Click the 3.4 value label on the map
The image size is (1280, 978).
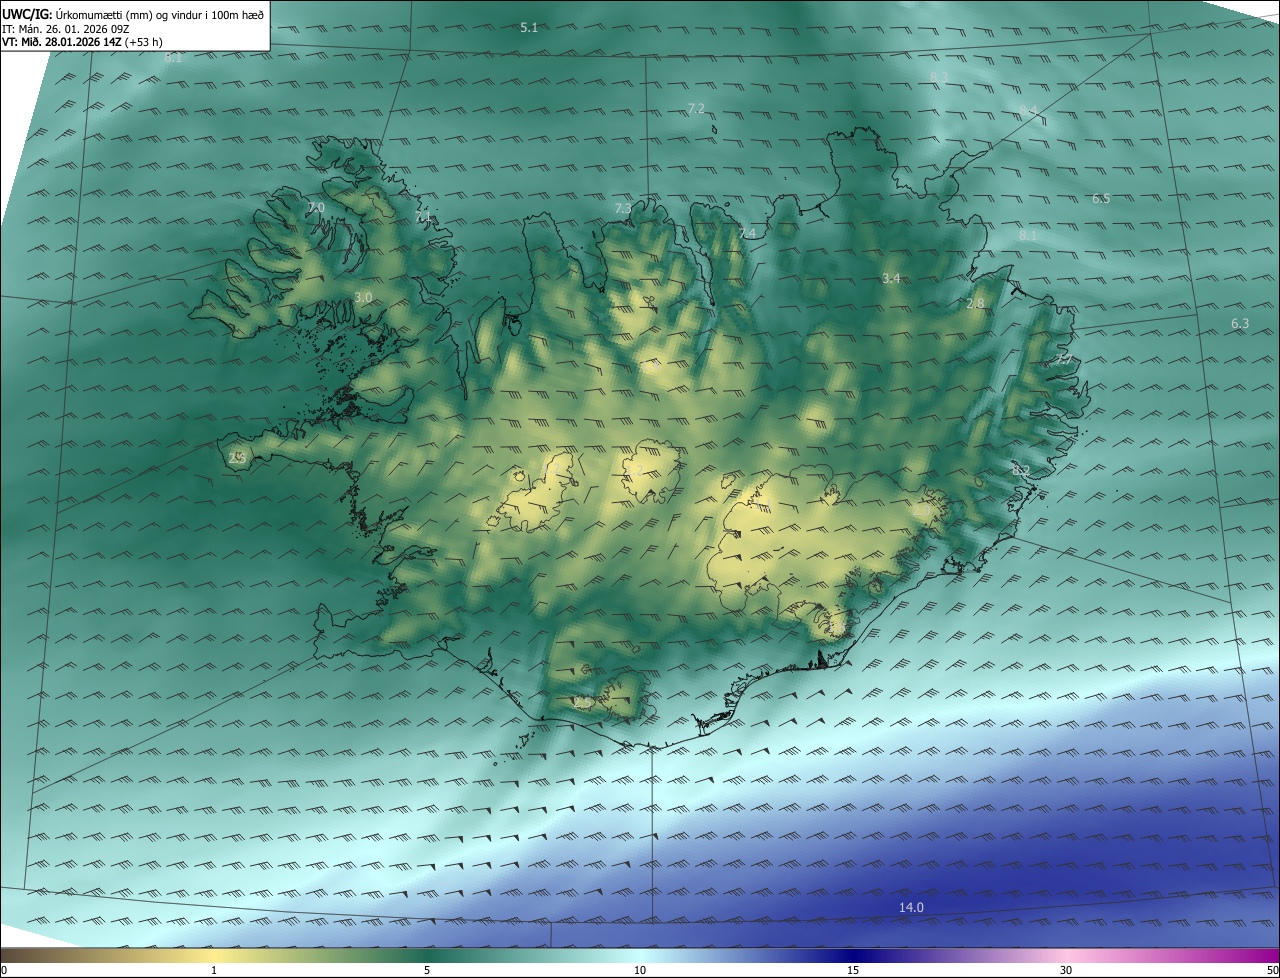tap(892, 278)
